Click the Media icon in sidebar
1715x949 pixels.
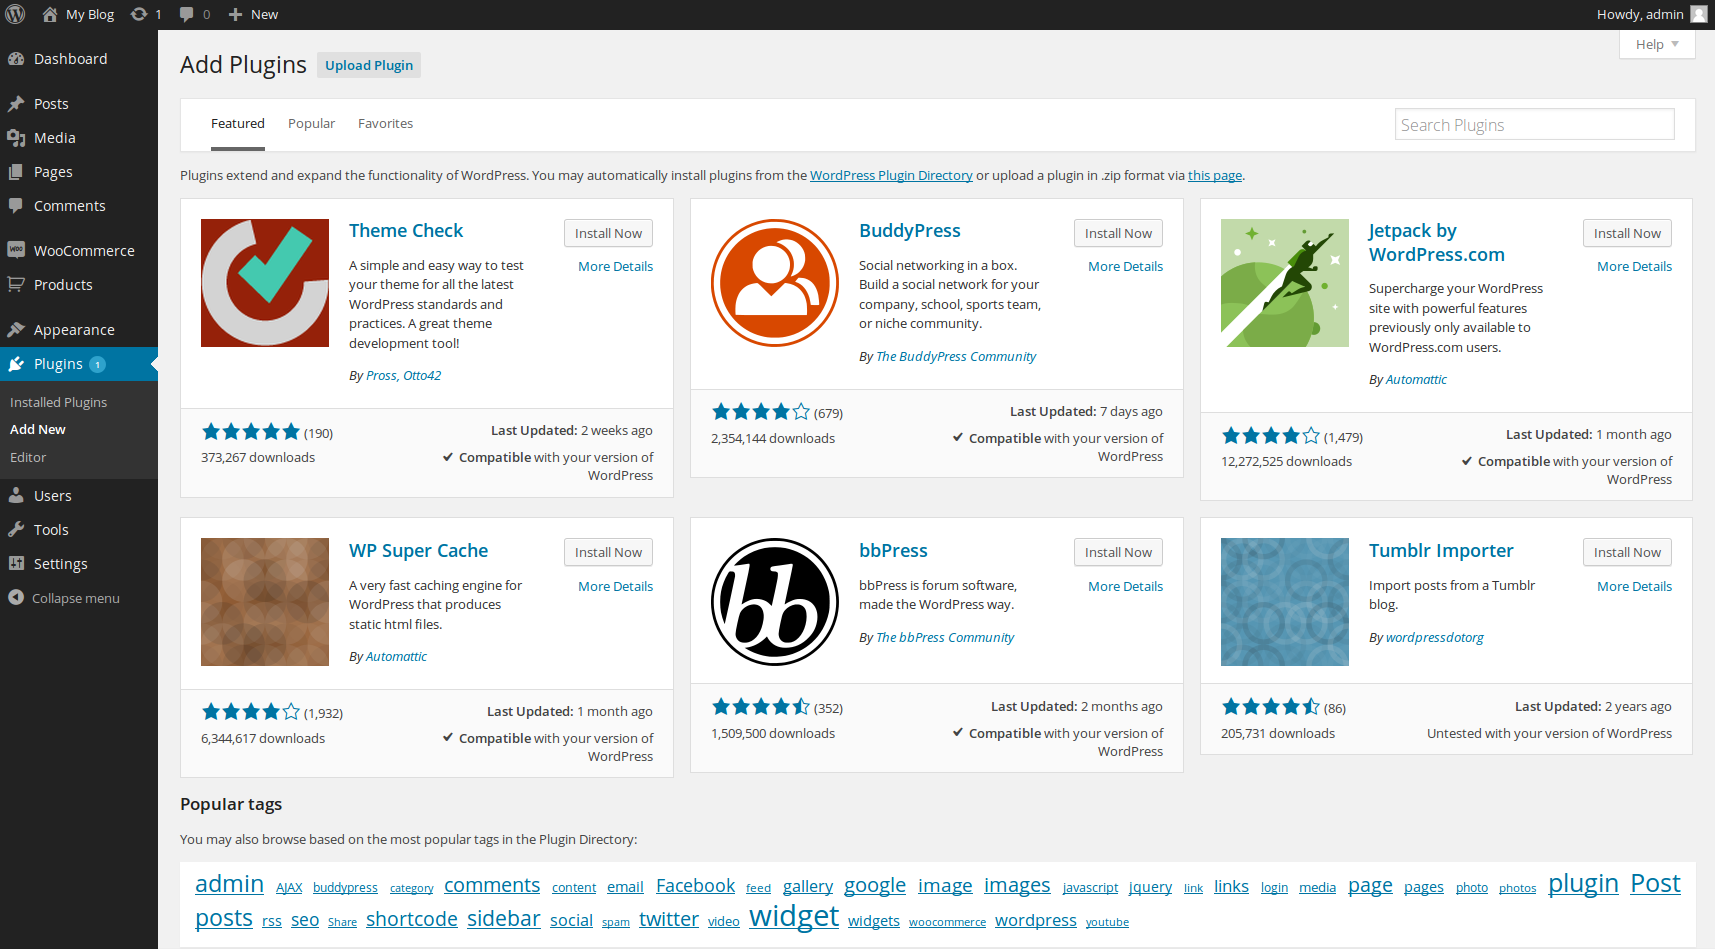(16, 138)
